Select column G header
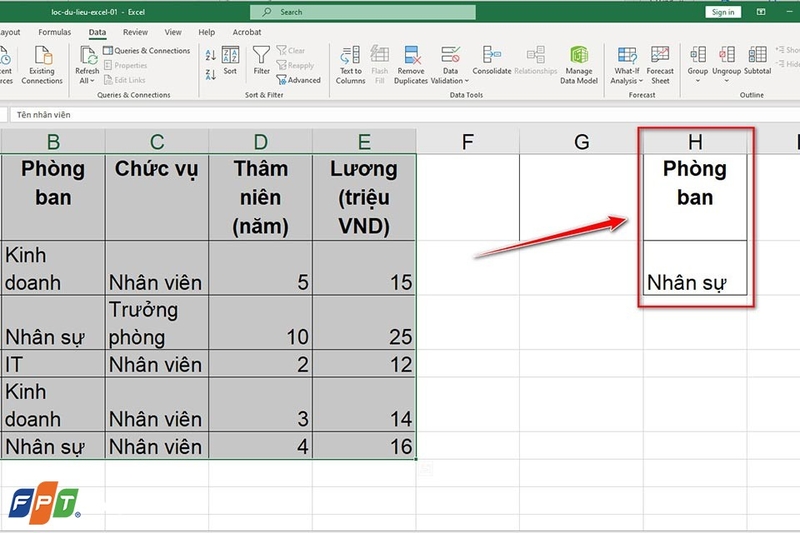This screenshot has height=533, width=800. (581, 142)
